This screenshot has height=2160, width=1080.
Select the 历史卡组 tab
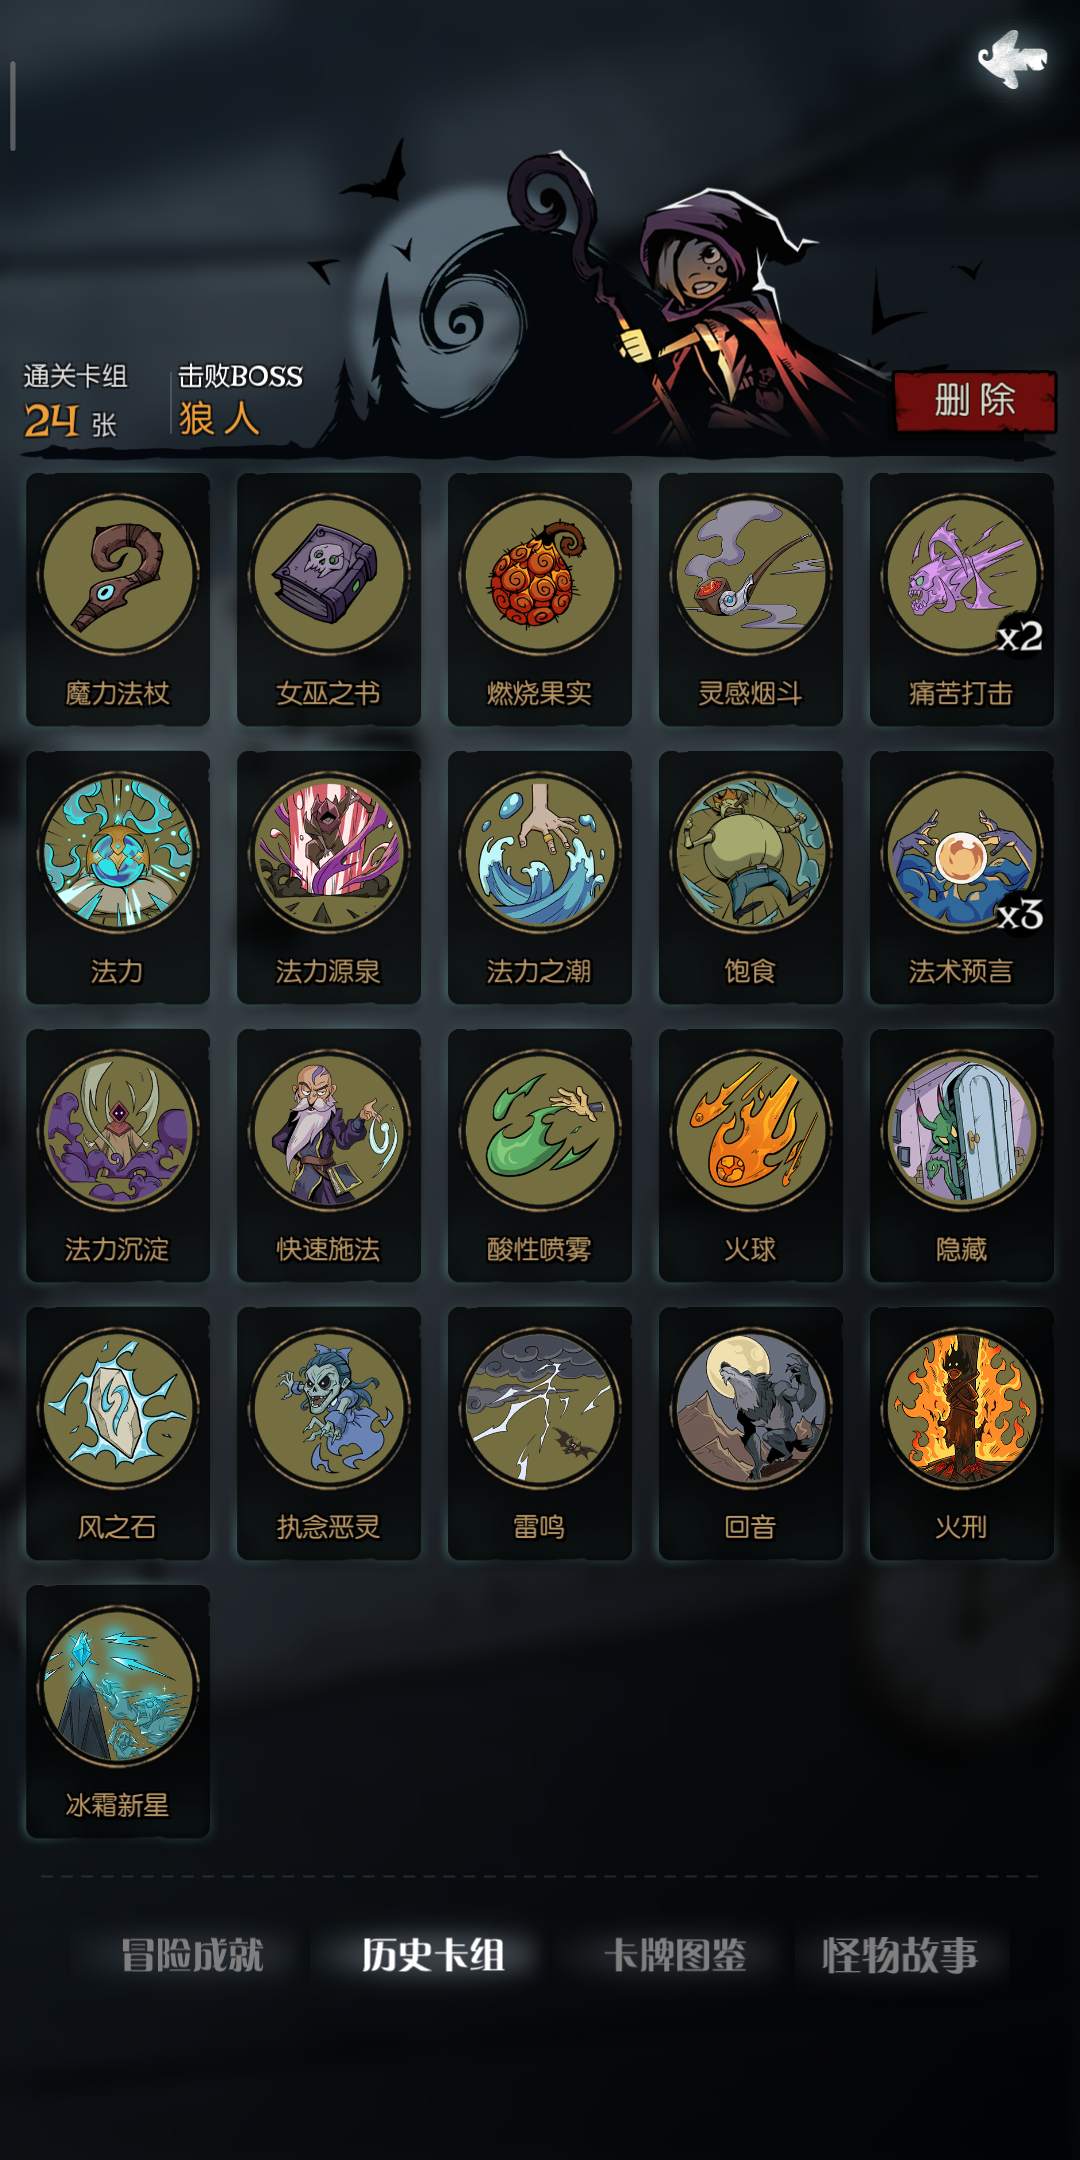pos(433,1955)
